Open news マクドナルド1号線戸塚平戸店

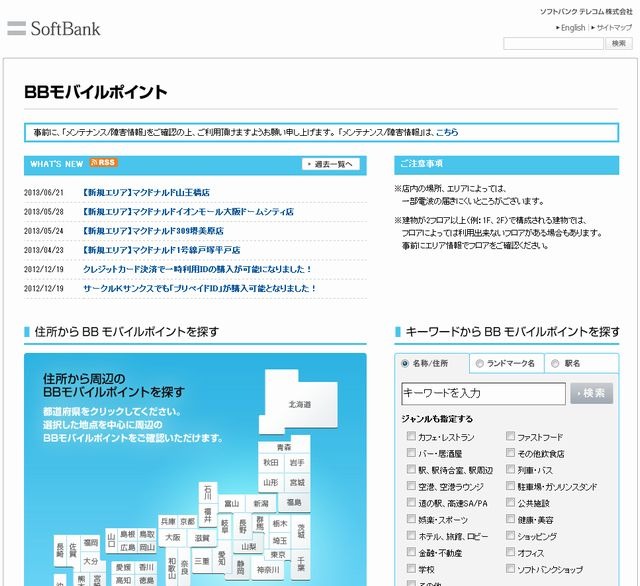[x=161, y=250]
